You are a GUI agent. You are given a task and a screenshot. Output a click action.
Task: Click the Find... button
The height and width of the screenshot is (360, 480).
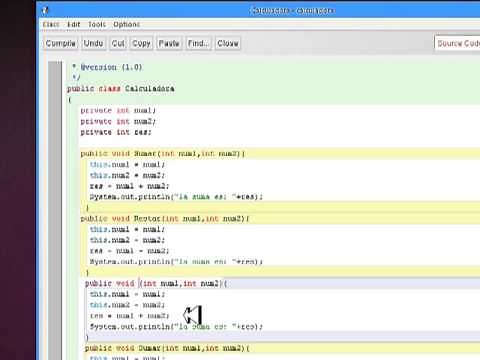coord(198,43)
